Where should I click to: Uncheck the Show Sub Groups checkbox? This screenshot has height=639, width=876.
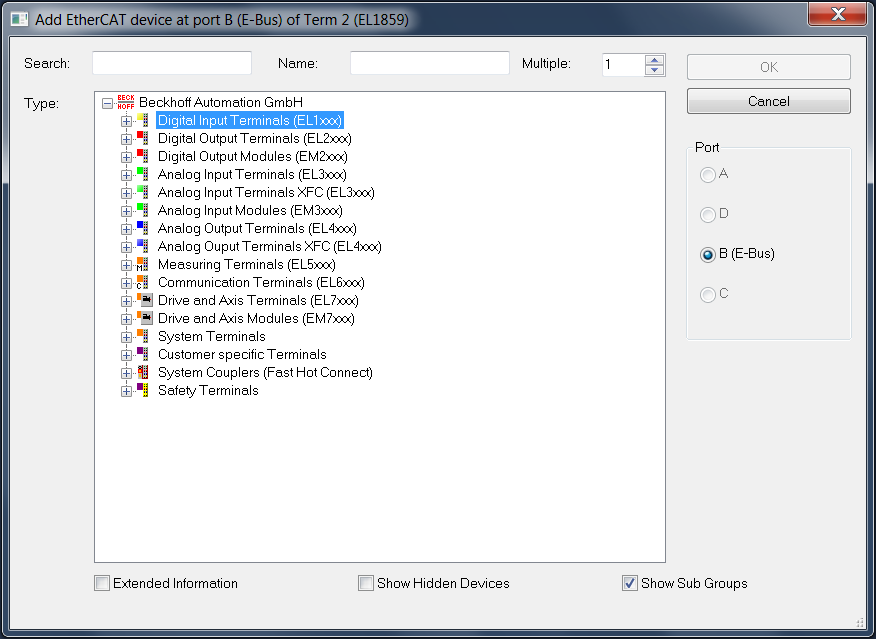coord(630,583)
